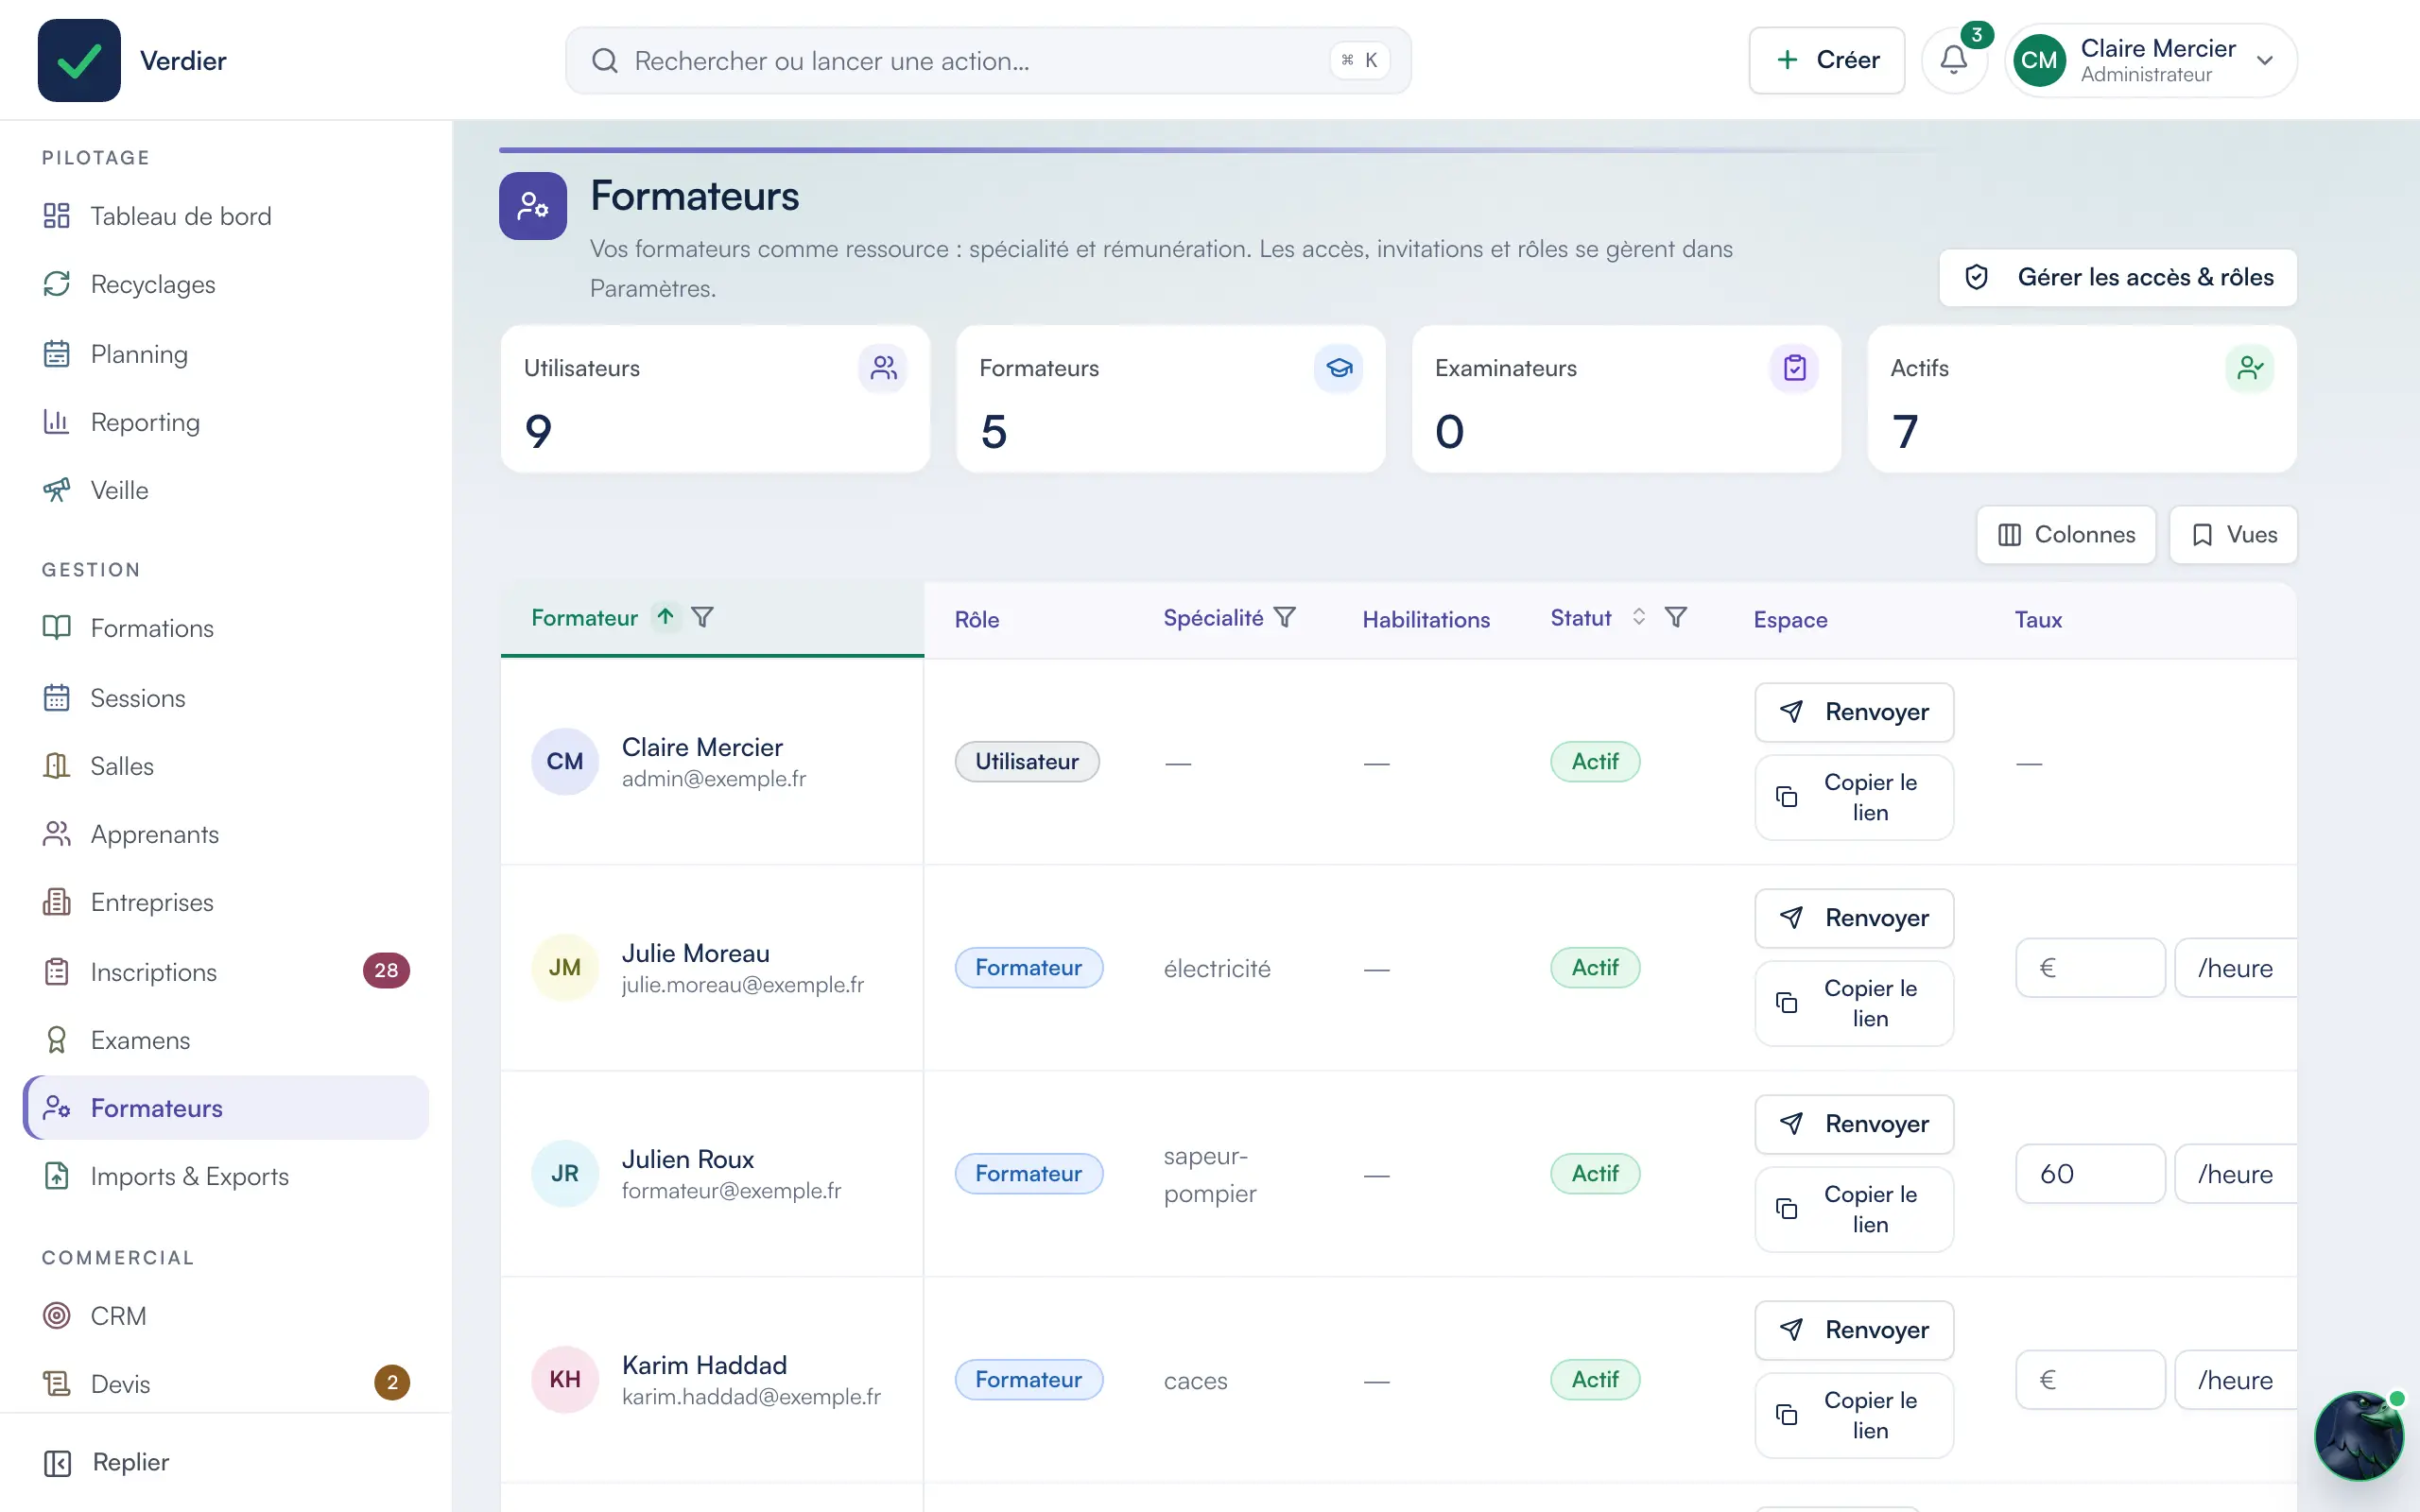This screenshot has width=2420, height=1512.
Task: Click the Créer button
Action: click(x=1827, y=60)
